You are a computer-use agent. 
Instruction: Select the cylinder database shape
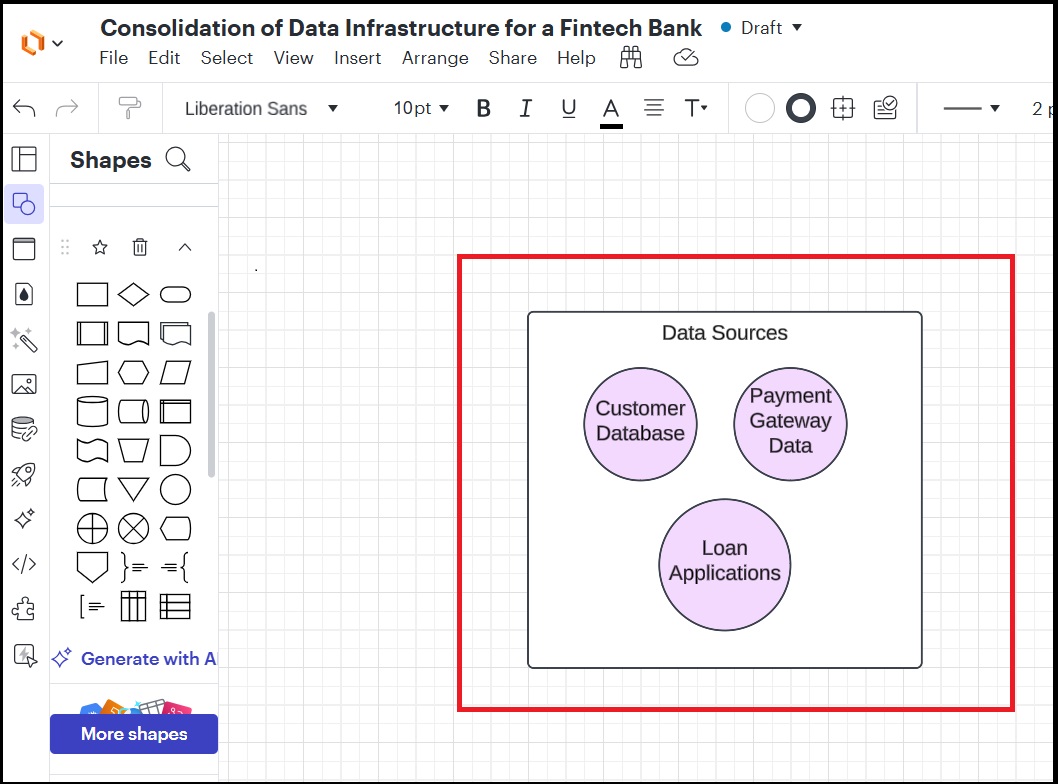[x=92, y=411]
